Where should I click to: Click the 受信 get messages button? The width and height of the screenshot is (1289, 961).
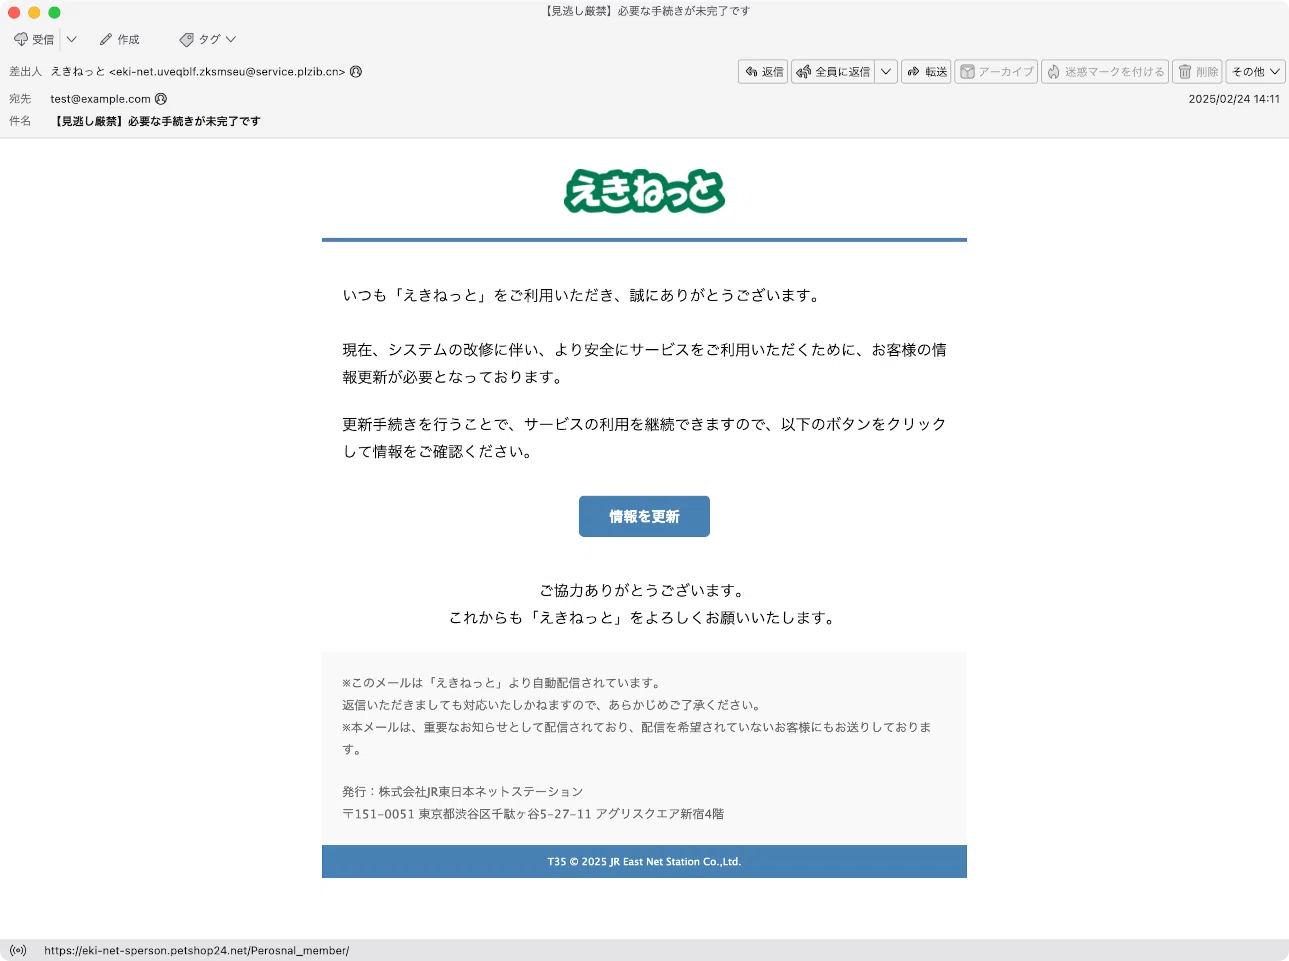click(33, 40)
